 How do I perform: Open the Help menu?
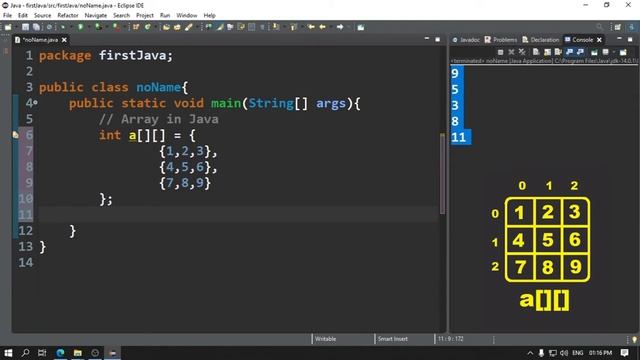click(209, 15)
